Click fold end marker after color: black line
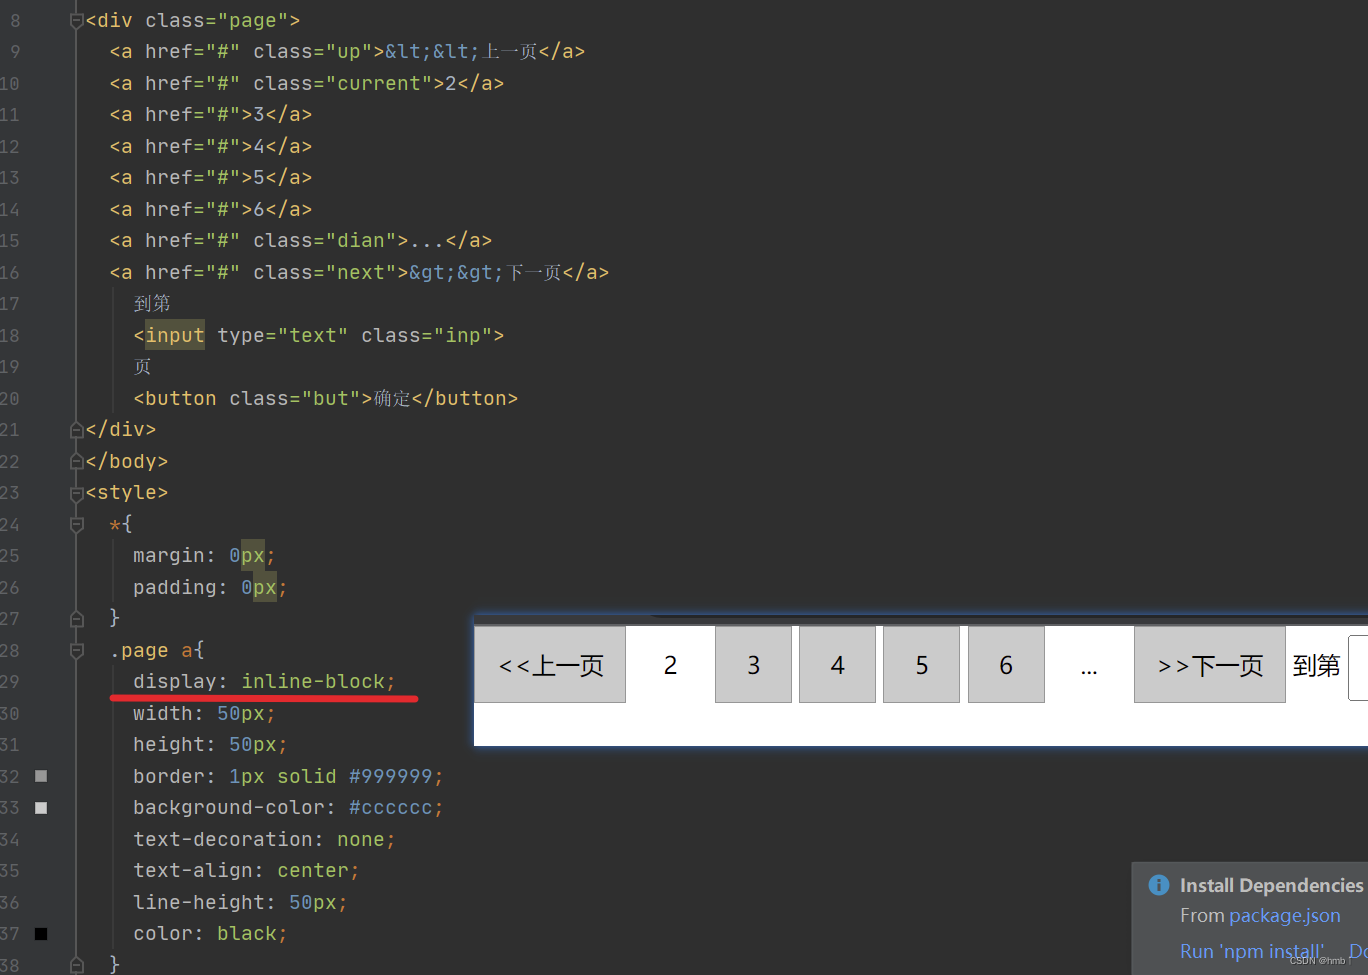This screenshot has height=975, width=1368. 77,965
